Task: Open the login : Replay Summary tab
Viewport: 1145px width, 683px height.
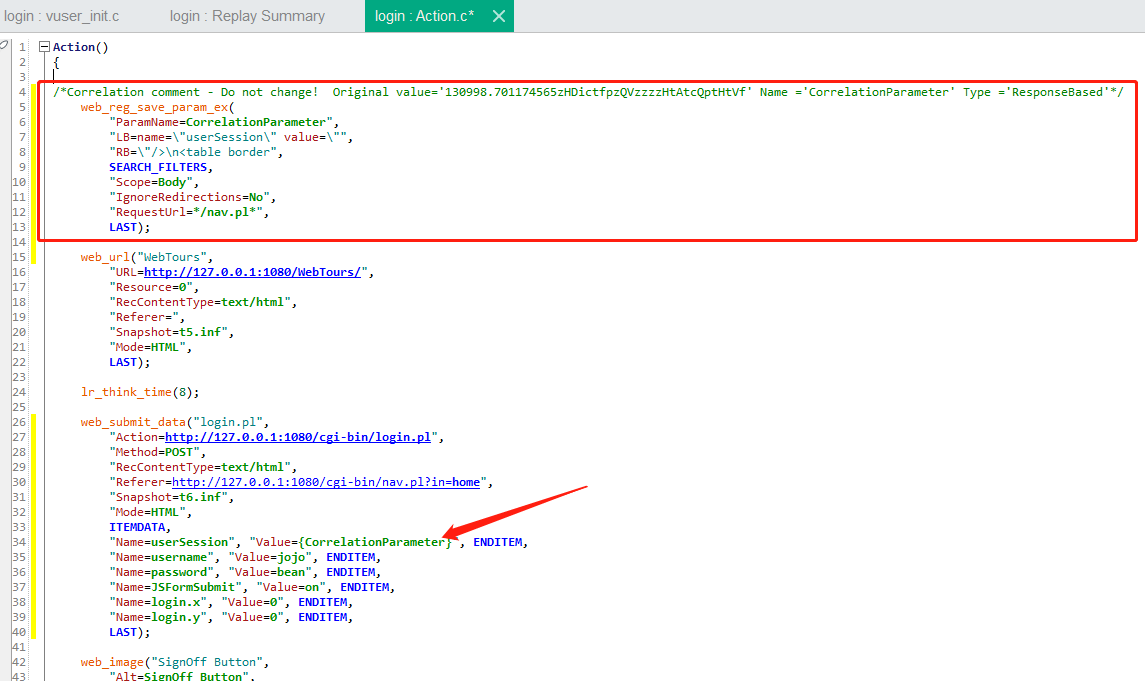Action: tap(247, 16)
